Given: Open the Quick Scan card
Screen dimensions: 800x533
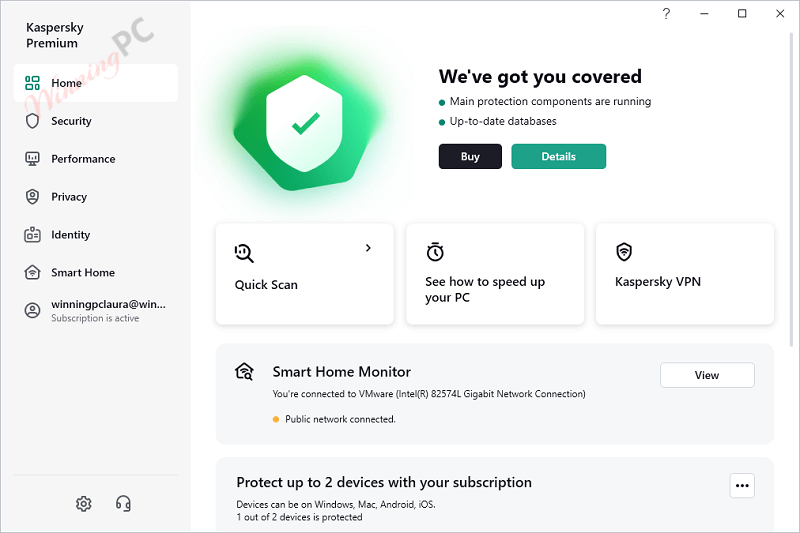Looking at the screenshot, I should pos(305,274).
